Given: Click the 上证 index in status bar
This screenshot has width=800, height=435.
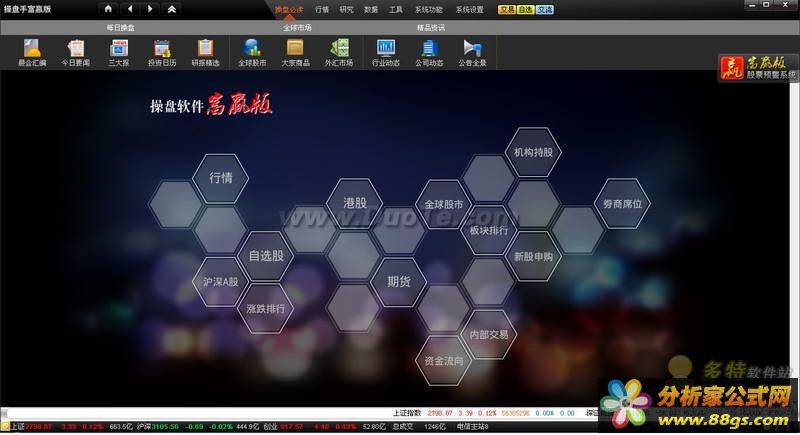Looking at the screenshot, I should coord(18,426).
